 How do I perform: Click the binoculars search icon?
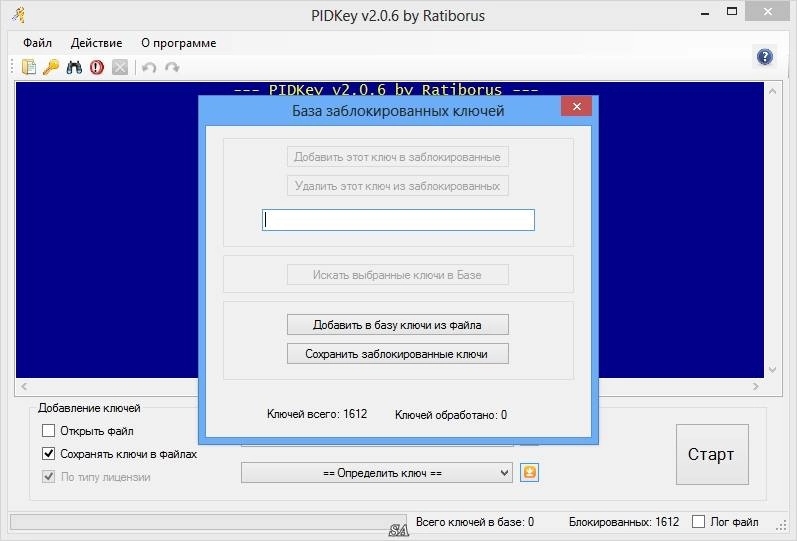coord(74,67)
